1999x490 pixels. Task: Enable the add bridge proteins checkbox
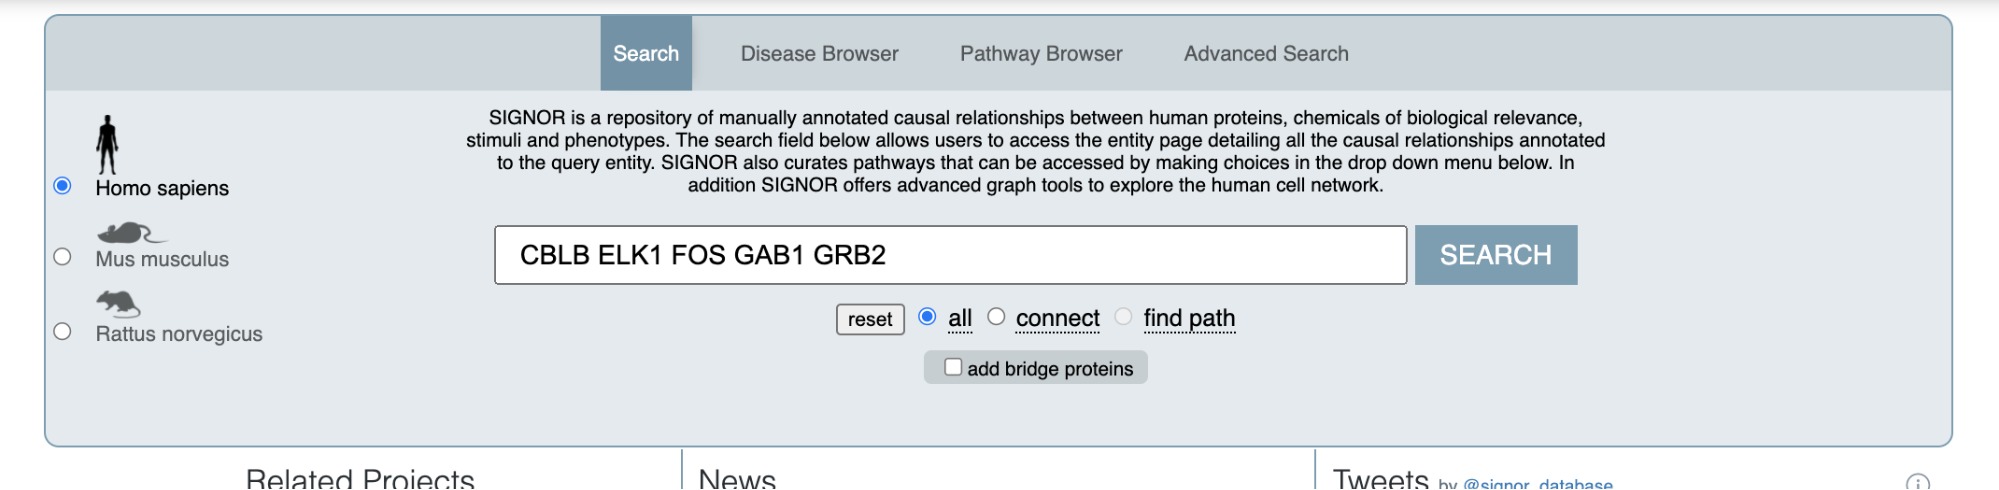[x=953, y=367]
